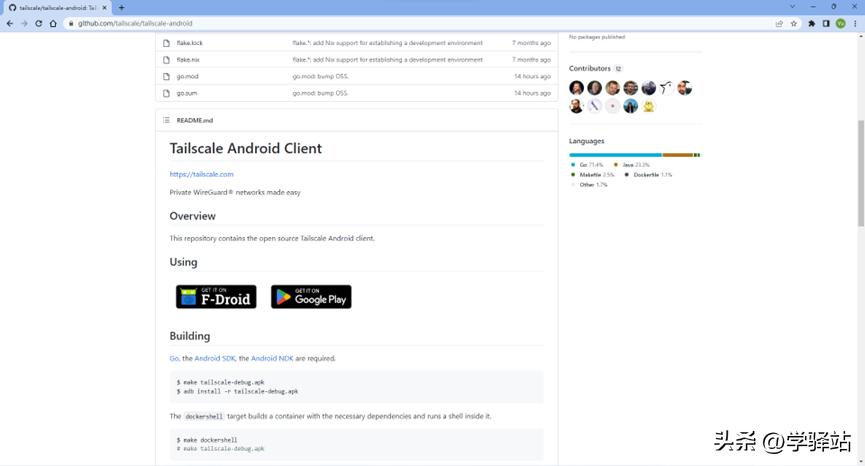The height and width of the screenshot is (466, 865).
Task: Click the Other 1.7% language entry
Action: click(589, 185)
